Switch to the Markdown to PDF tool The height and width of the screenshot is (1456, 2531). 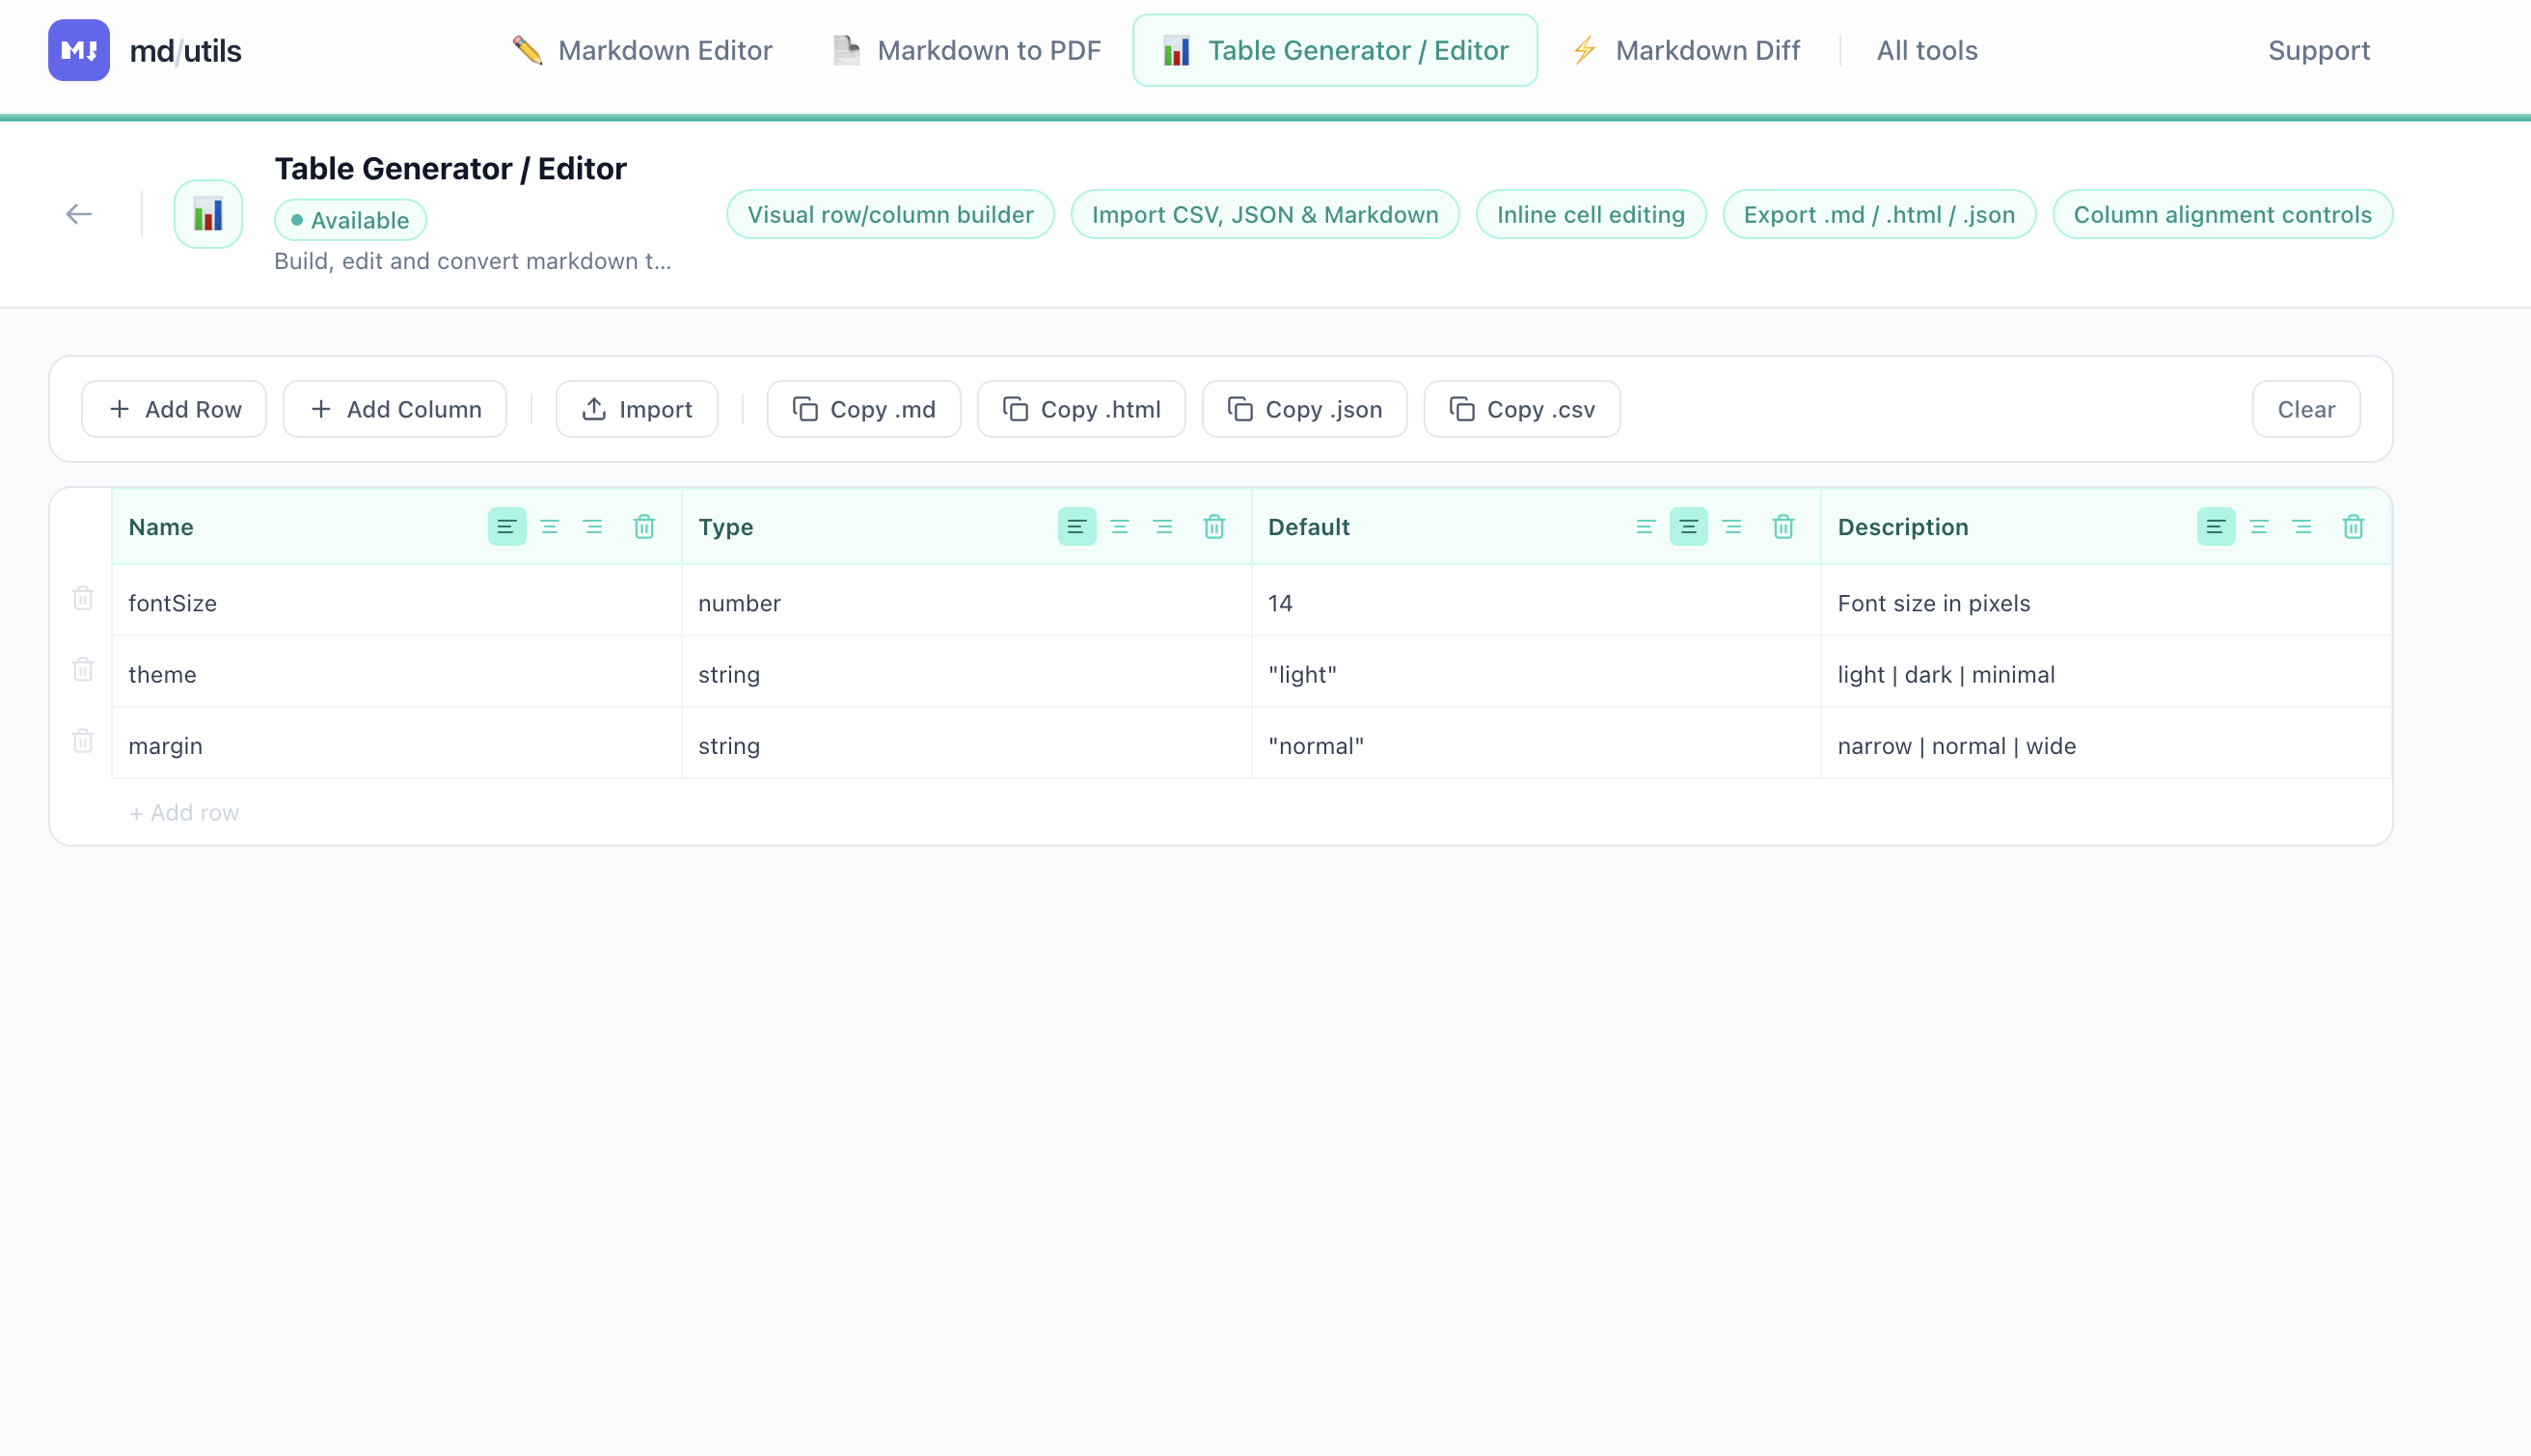point(965,50)
